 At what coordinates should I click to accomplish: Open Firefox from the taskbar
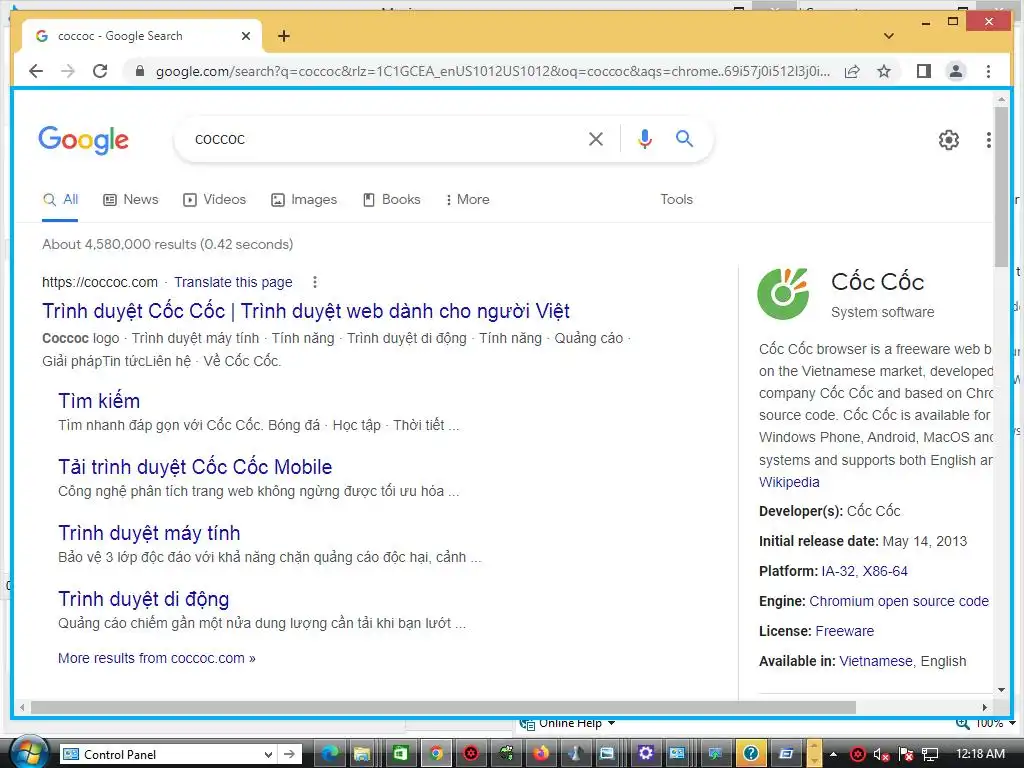tap(541, 754)
